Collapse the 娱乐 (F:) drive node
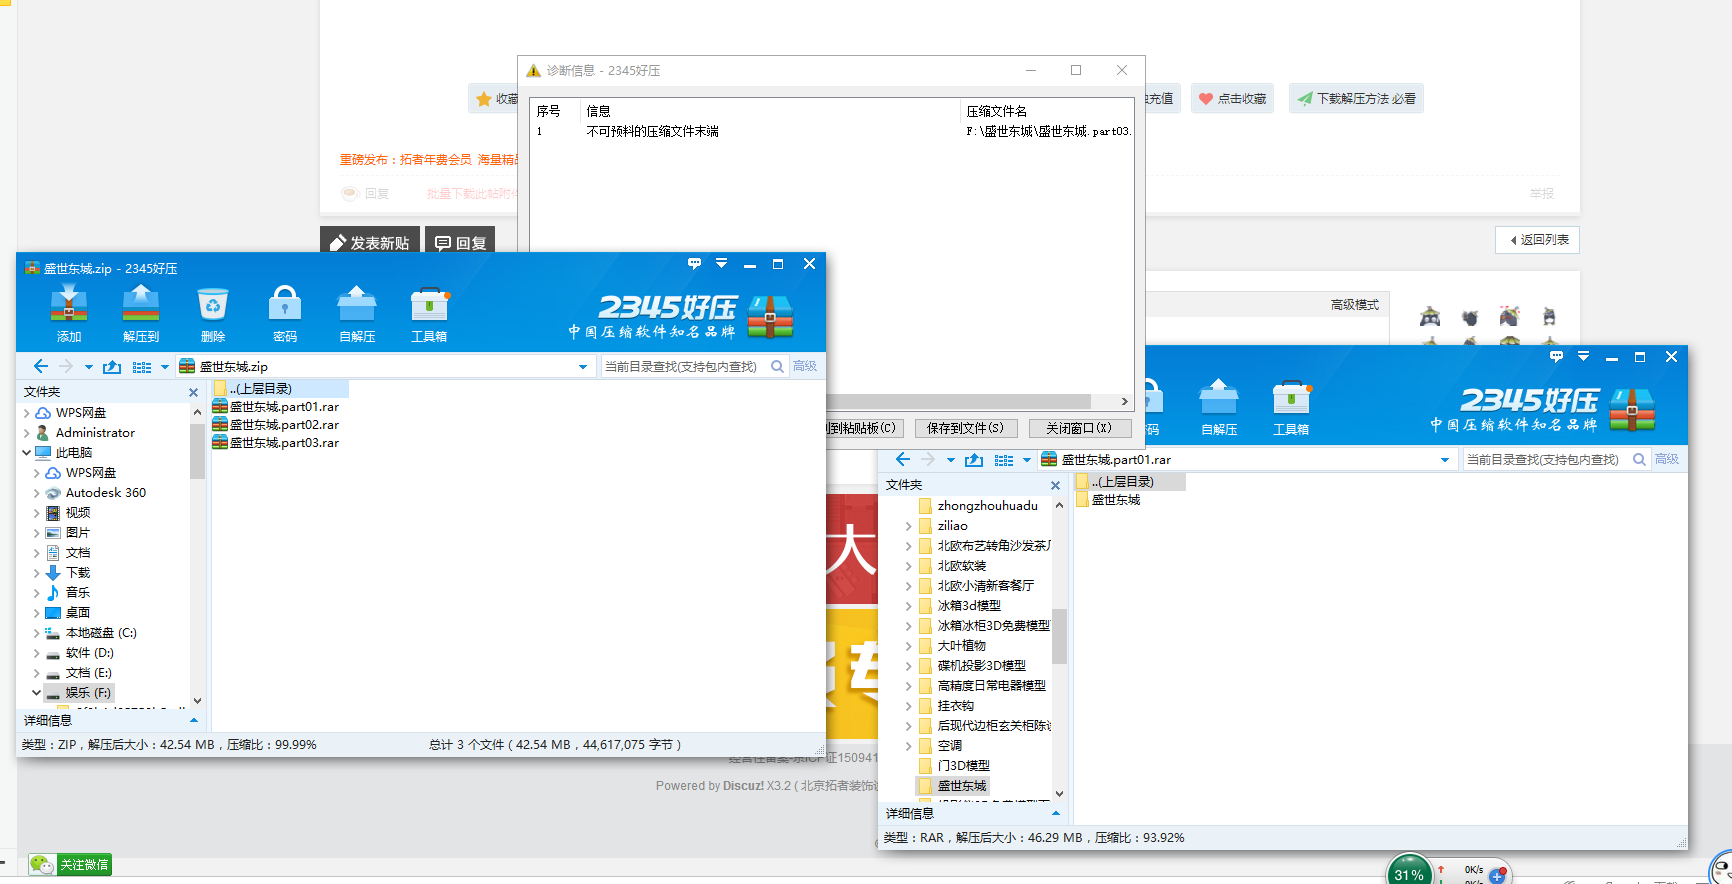Screen dimensions: 1732x884 (37, 693)
